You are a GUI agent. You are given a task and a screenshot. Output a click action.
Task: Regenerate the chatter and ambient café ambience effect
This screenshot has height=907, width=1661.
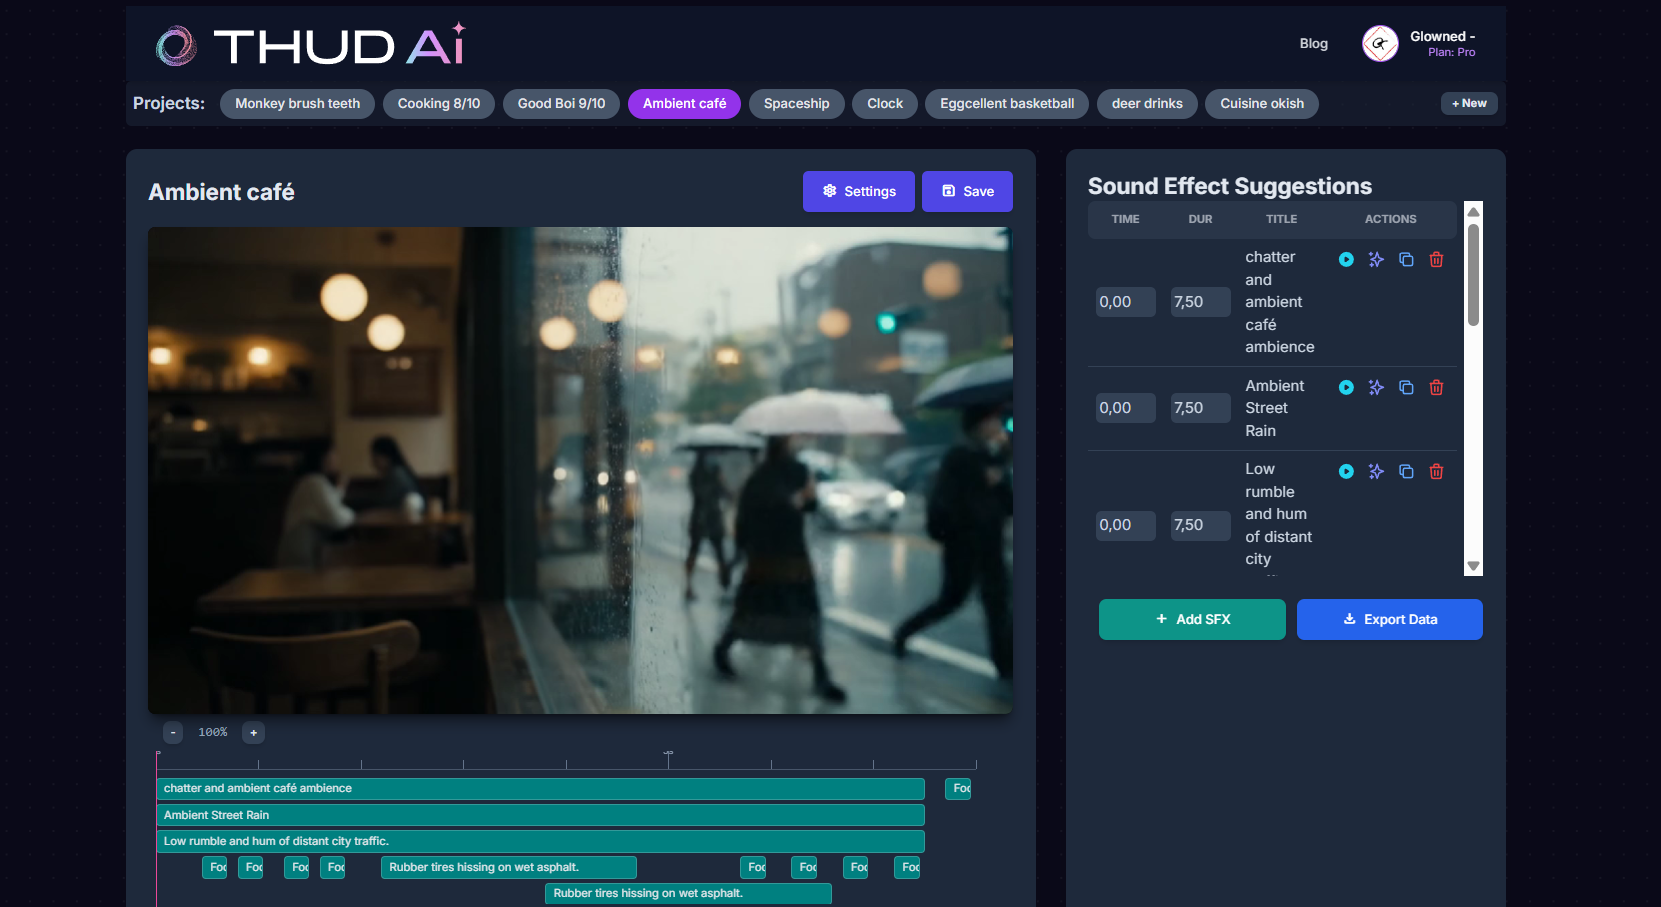(x=1376, y=260)
